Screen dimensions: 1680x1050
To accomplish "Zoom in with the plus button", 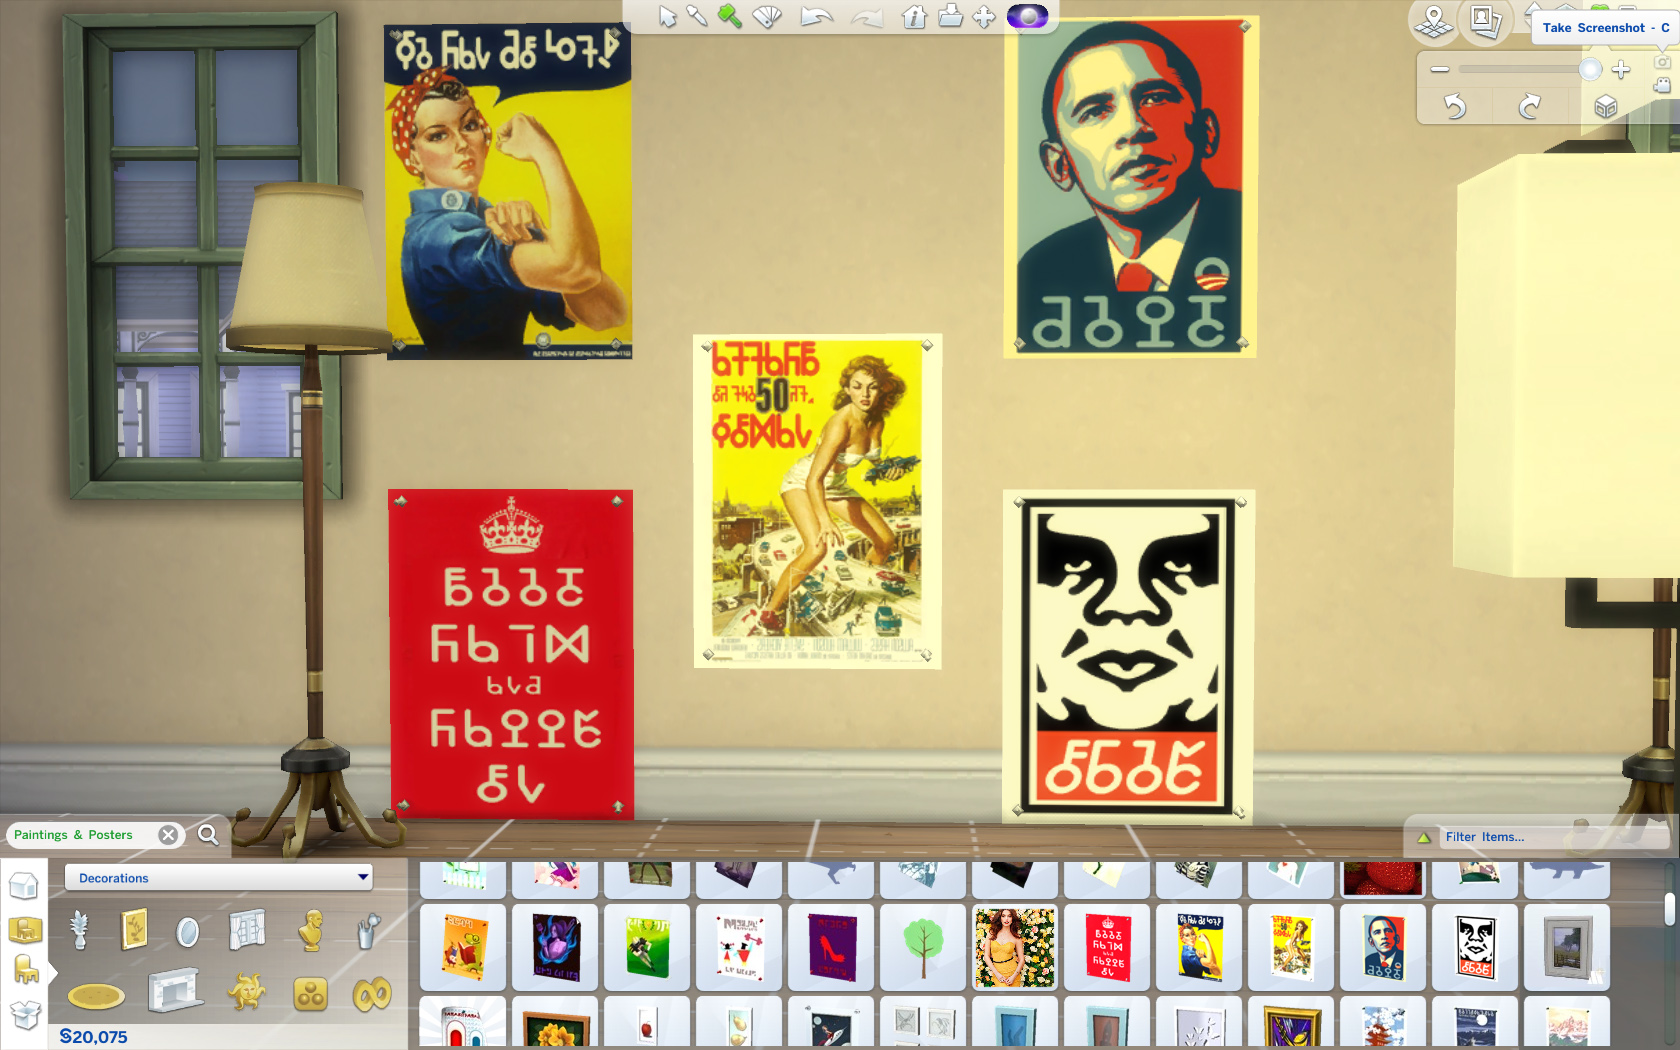I will click(1621, 69).
